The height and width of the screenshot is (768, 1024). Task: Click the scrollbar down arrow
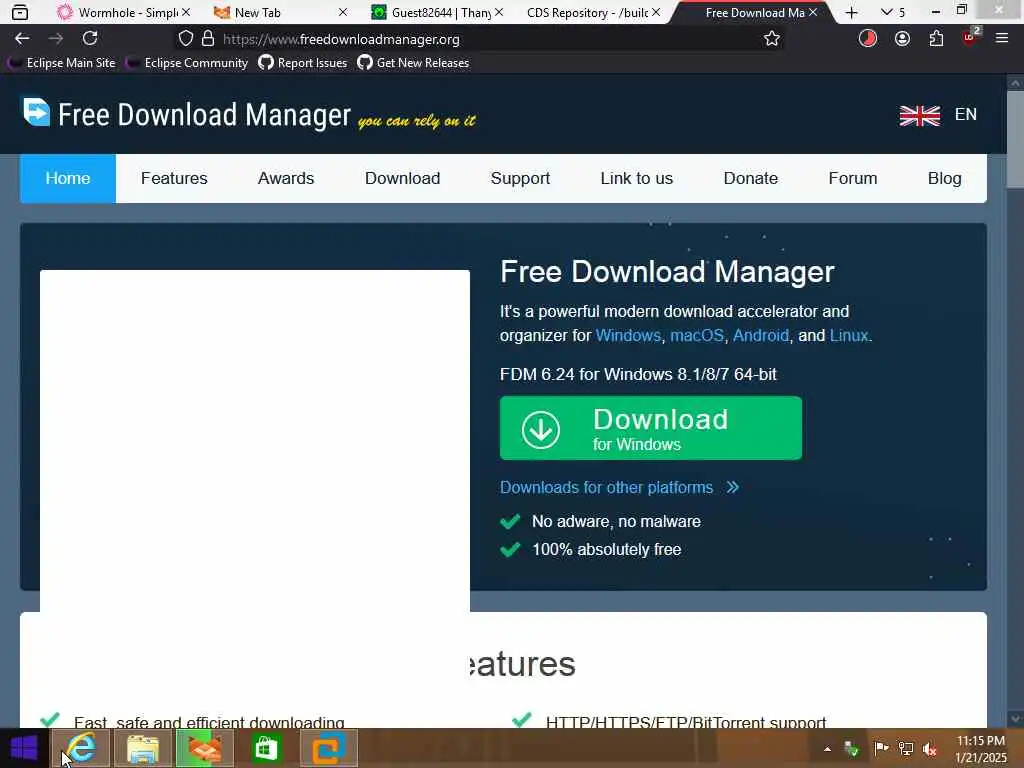(1016, 719)
